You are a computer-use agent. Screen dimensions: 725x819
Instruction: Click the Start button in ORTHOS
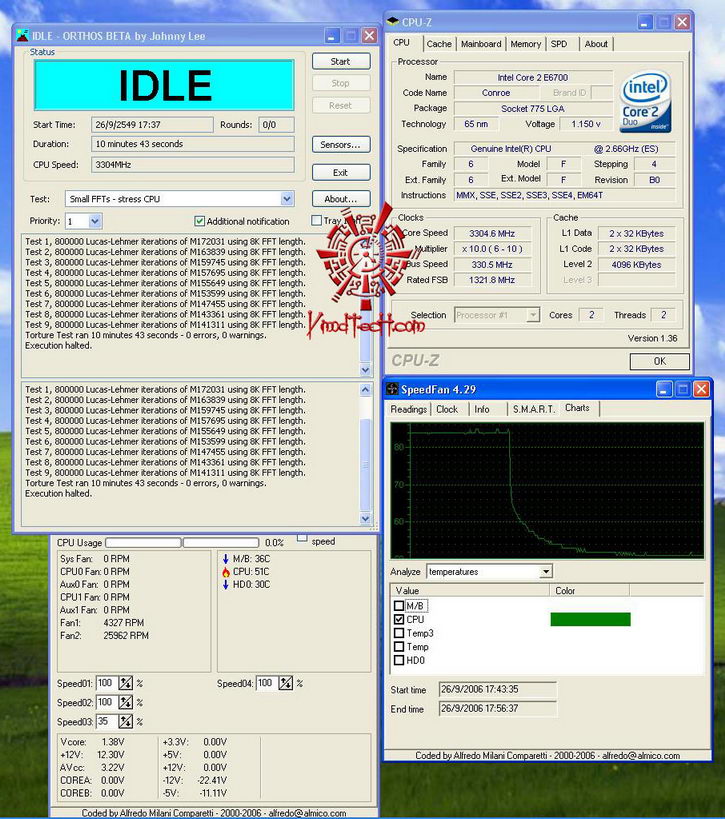tap(341, 61)
